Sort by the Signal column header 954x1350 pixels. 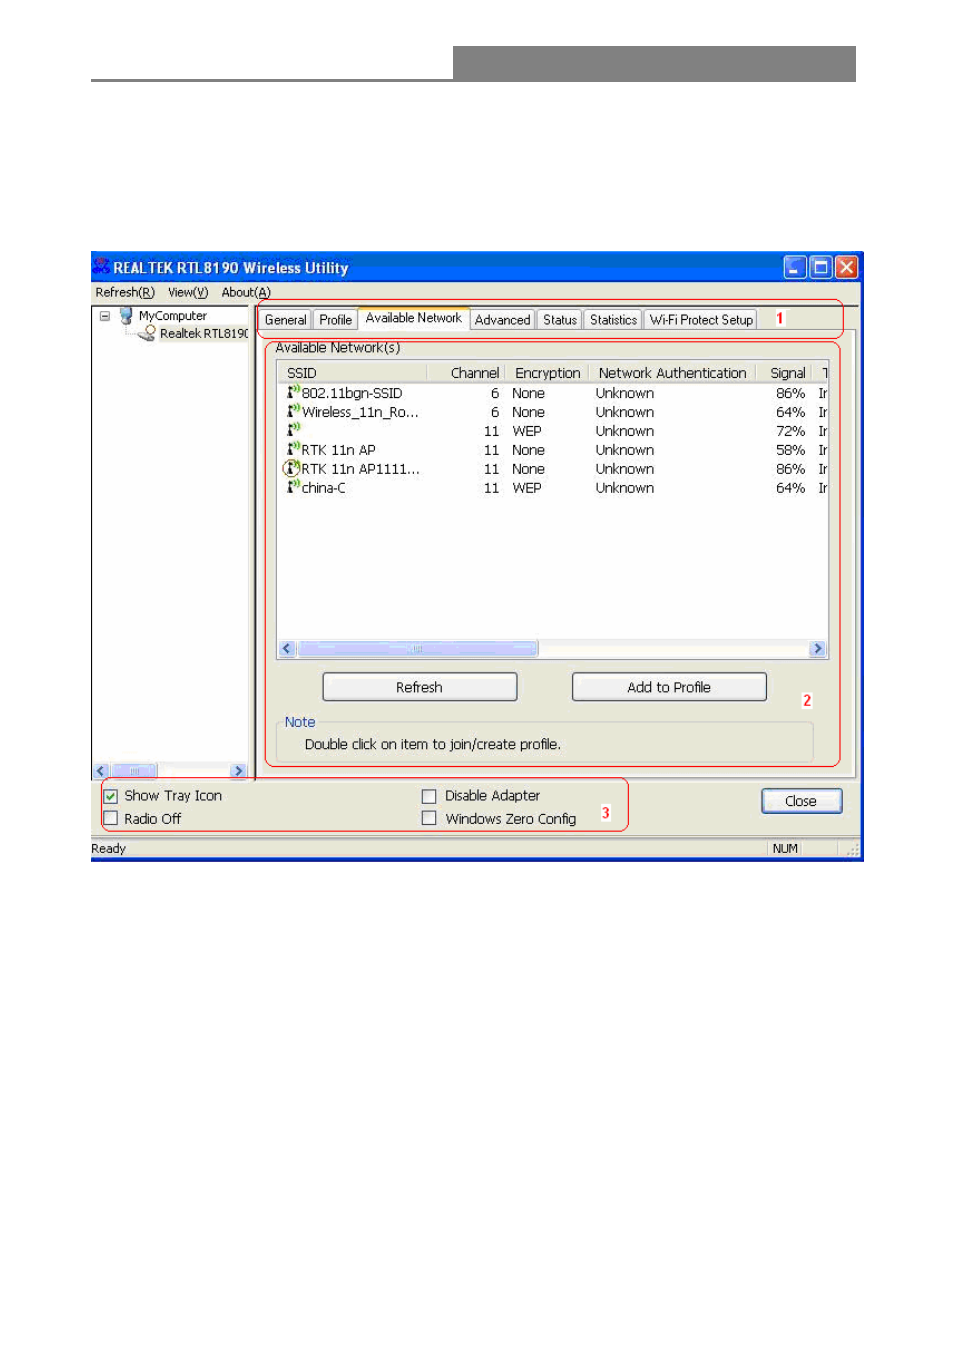(787, 373)
